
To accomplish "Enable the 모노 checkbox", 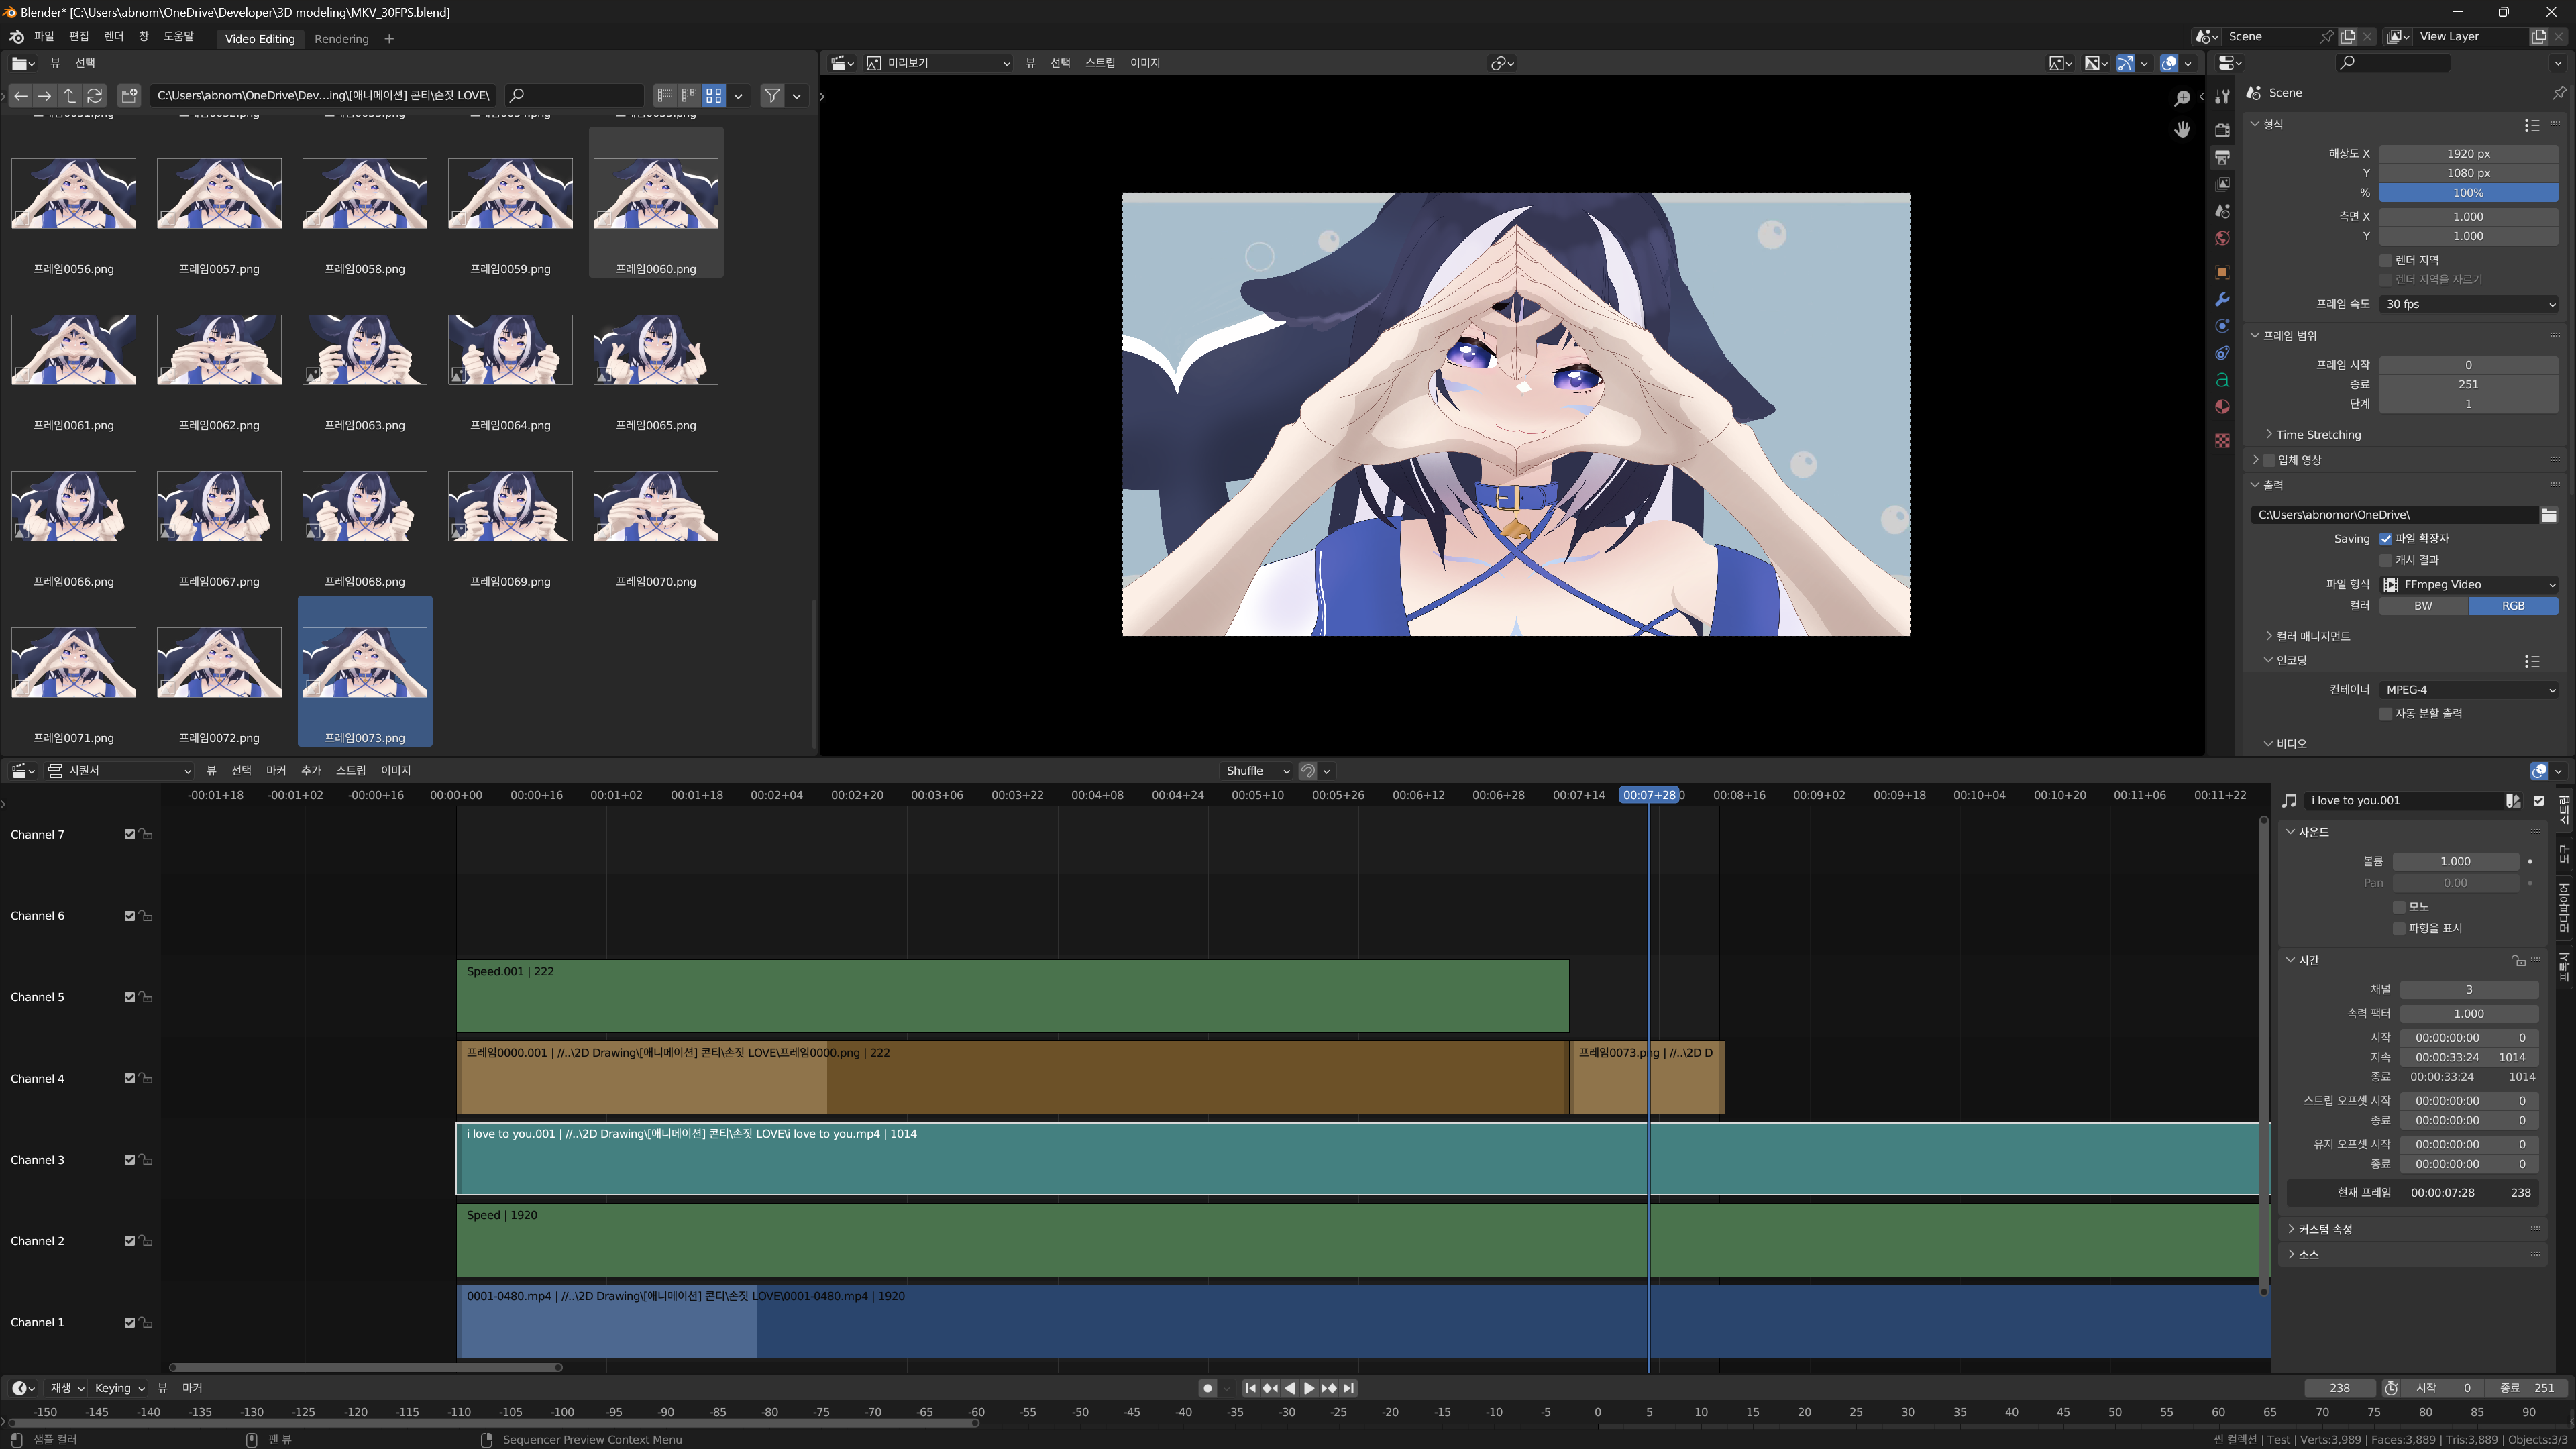I will (2399, 906).
